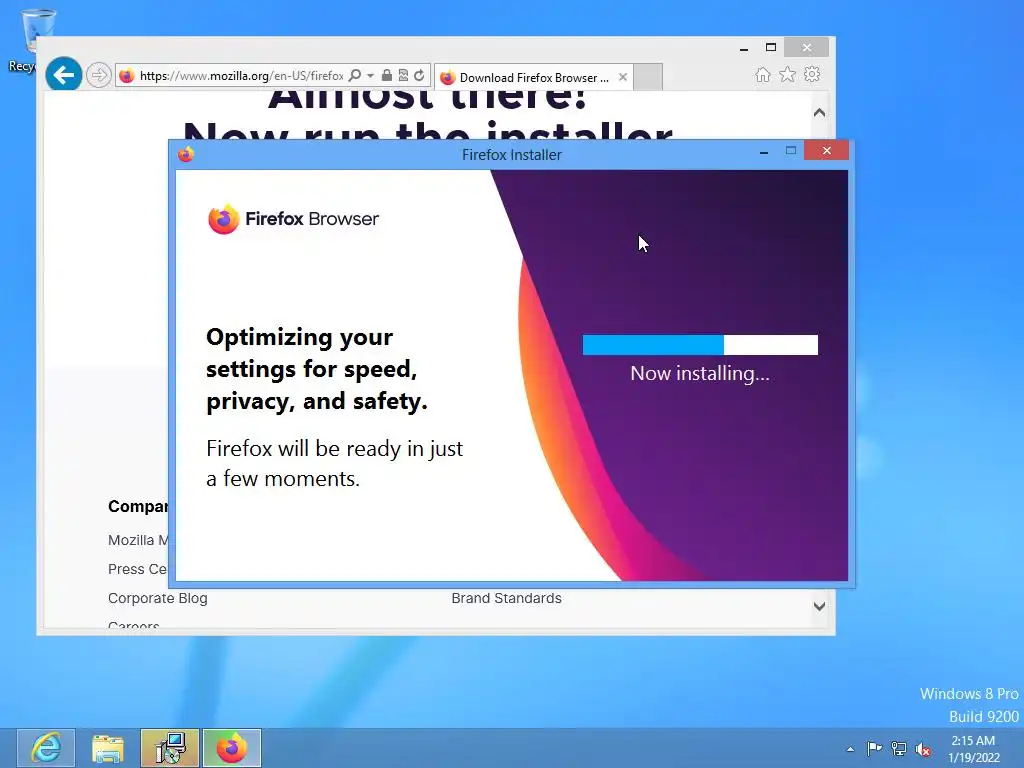
Task: Show hidden system tray icons
Action: click(x=850, y=749)
